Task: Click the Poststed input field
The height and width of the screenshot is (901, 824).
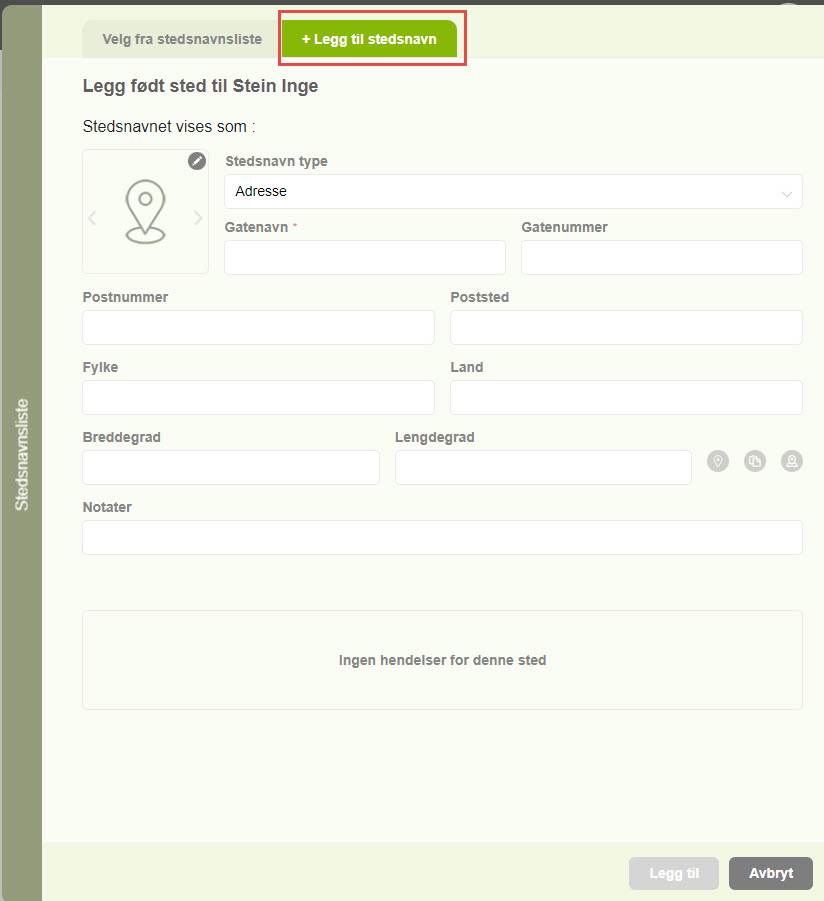Action: click(626, 327)
